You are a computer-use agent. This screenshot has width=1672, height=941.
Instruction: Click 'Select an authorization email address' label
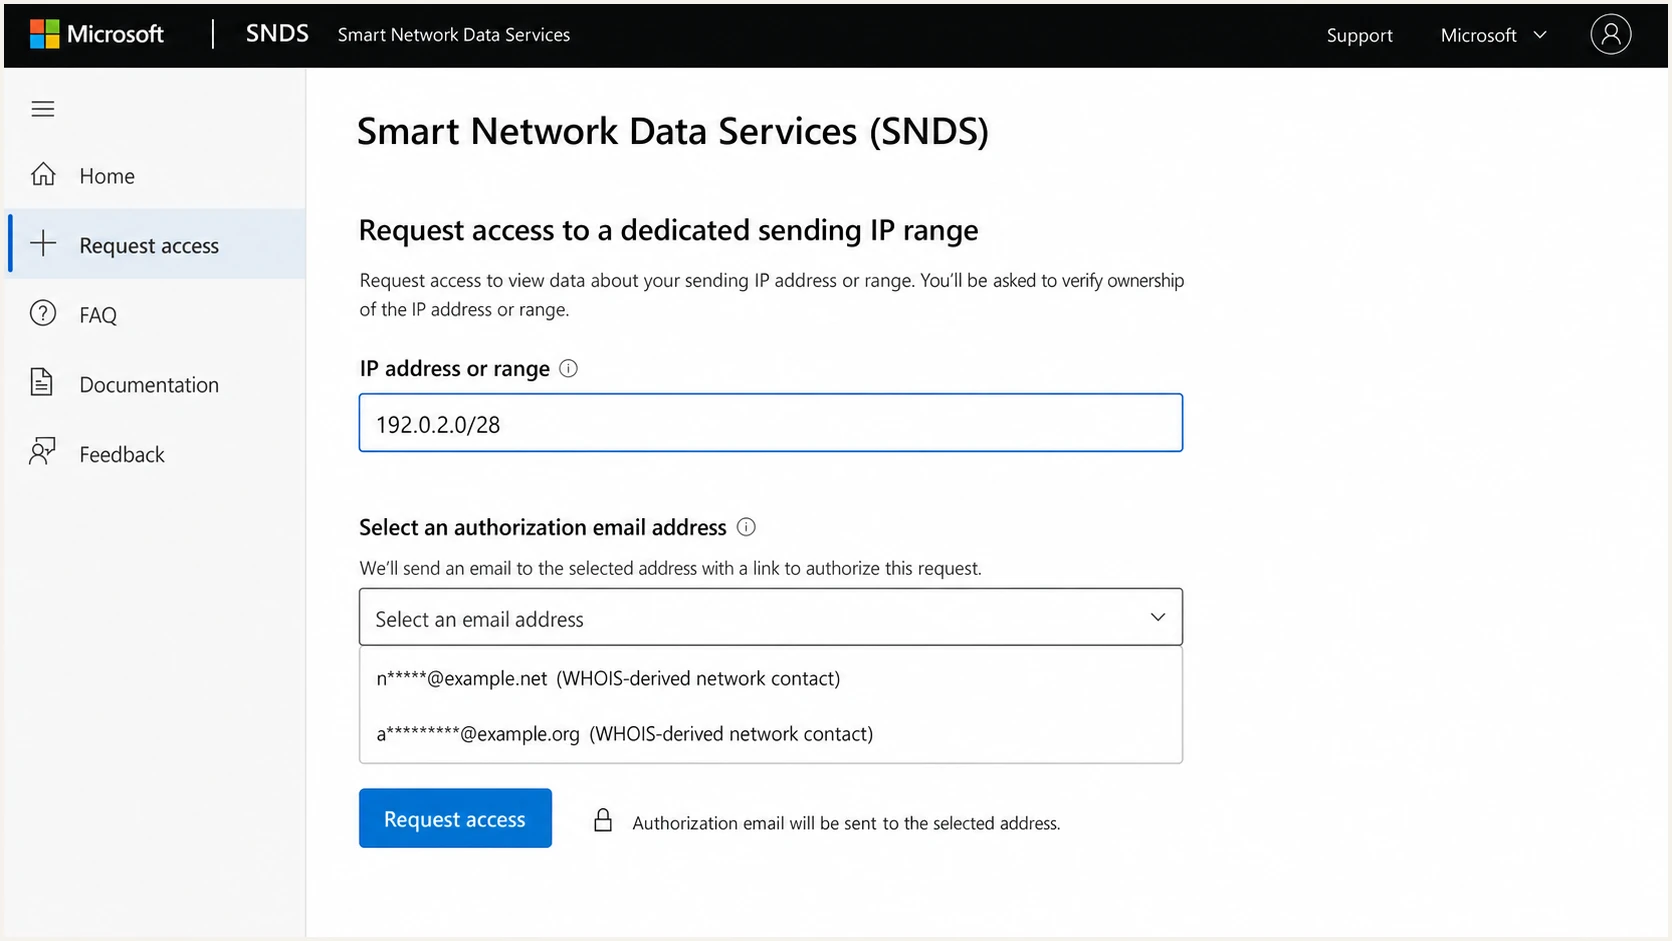(x=543, y=527)
